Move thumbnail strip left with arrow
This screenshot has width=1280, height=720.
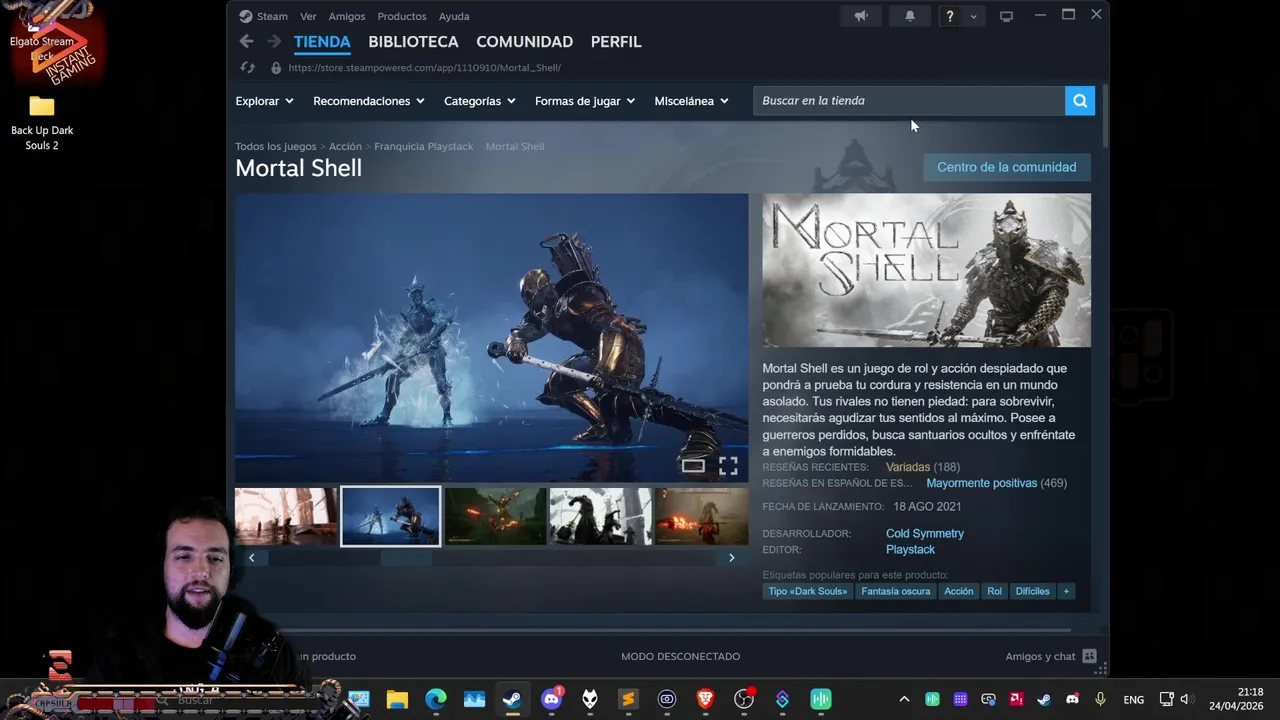[251, 558]
